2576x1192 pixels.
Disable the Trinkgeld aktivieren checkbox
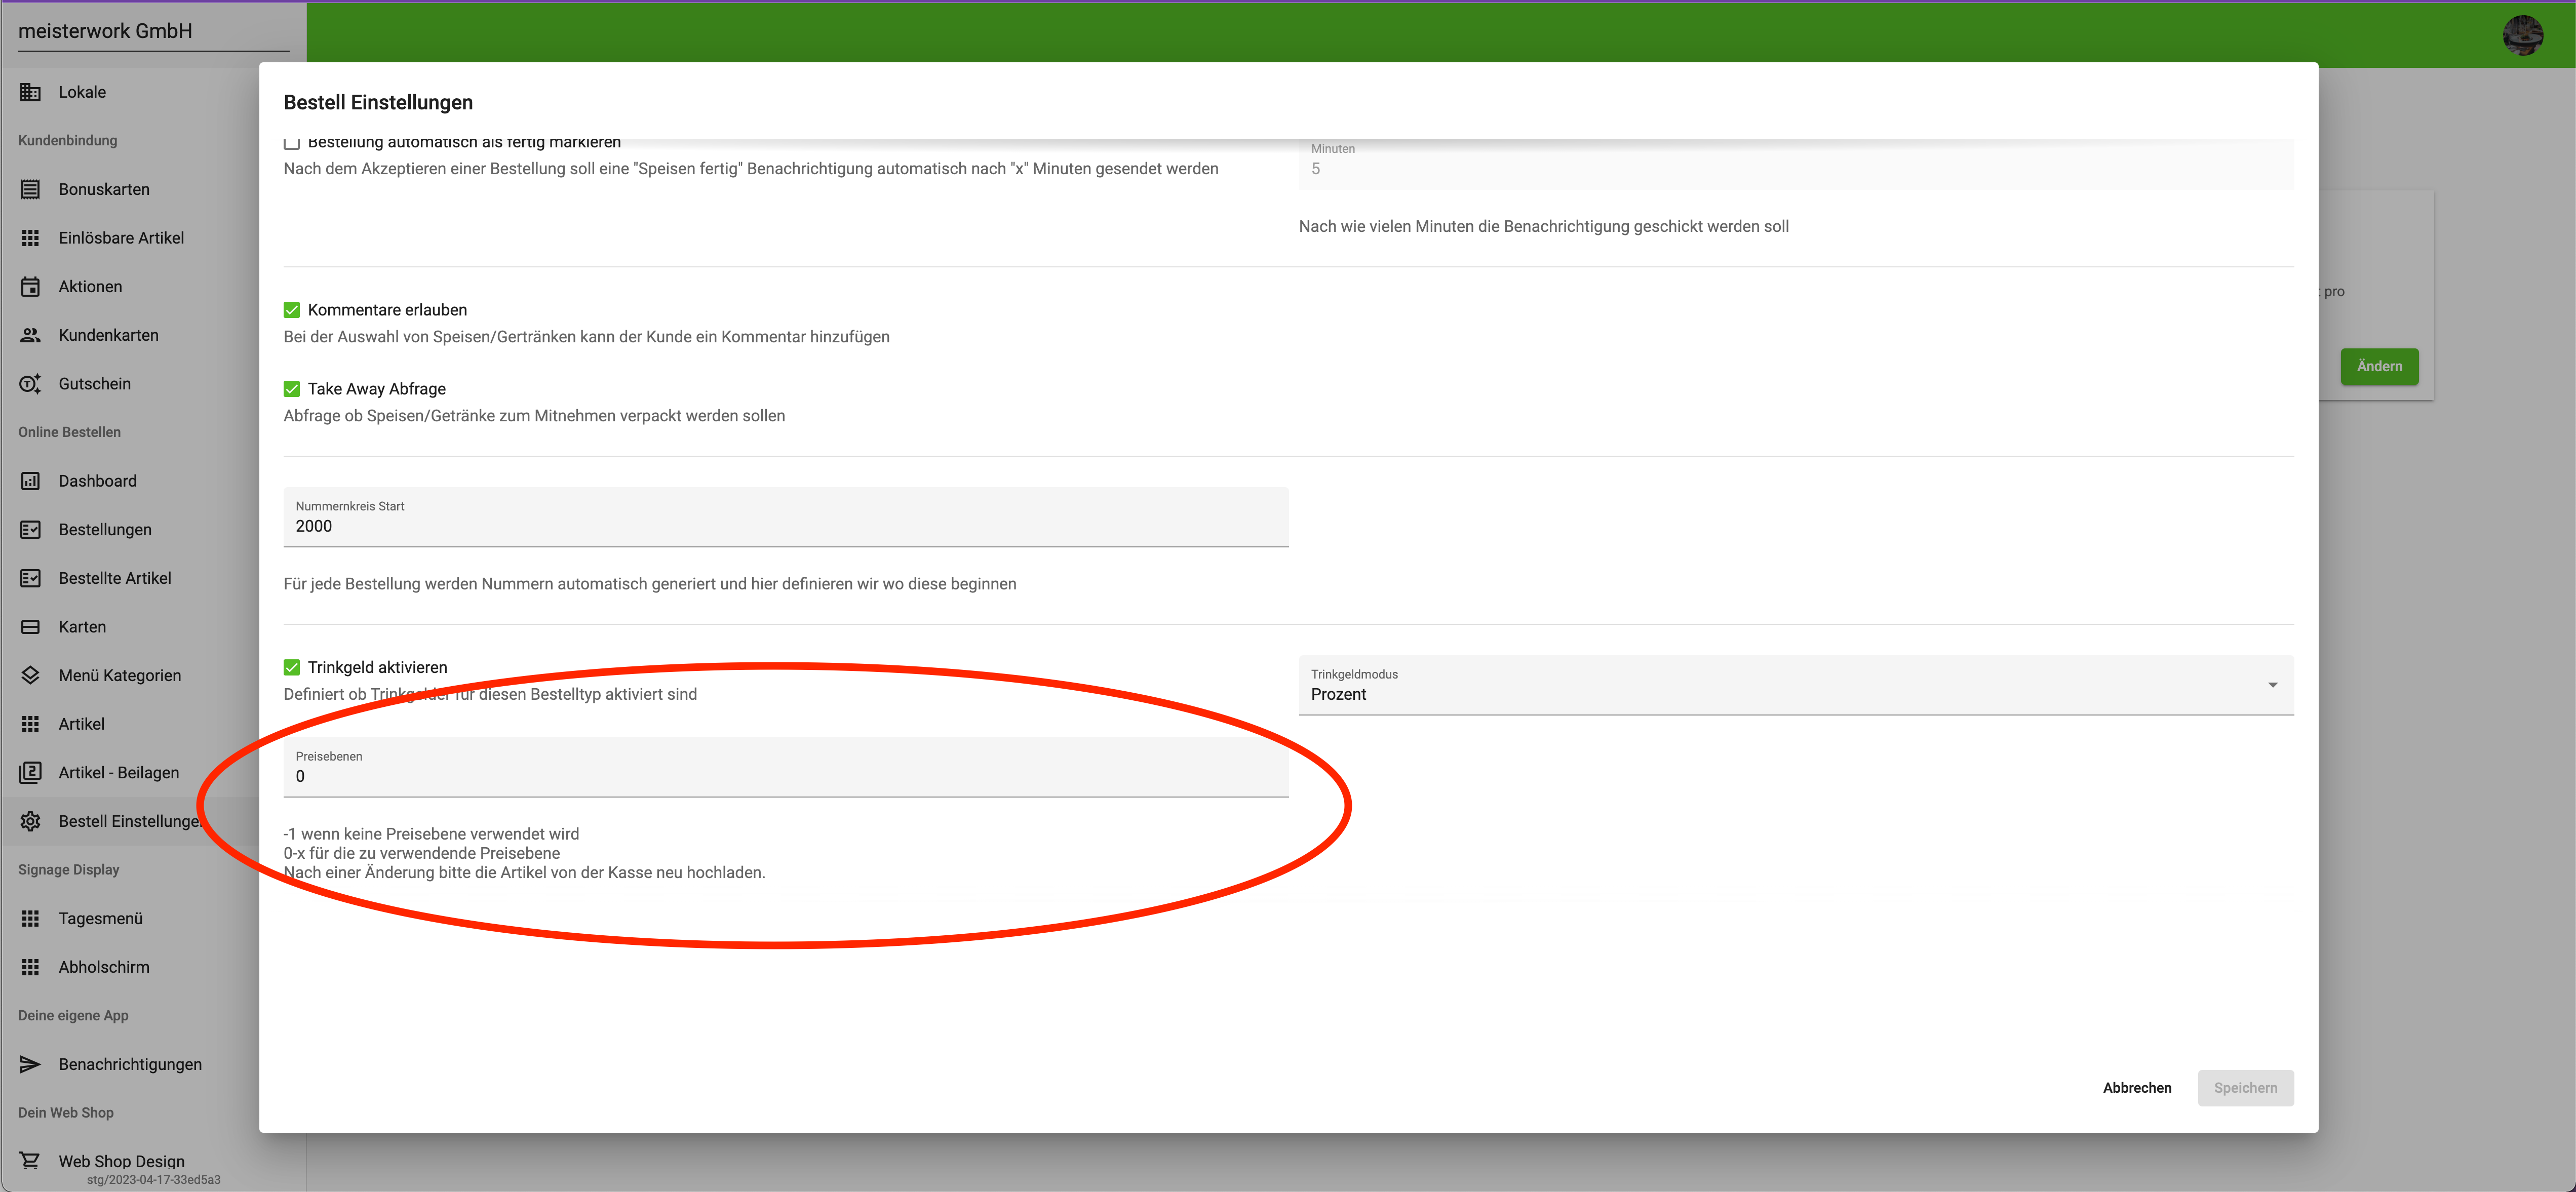pyautogui.click(x=292, y=667)
